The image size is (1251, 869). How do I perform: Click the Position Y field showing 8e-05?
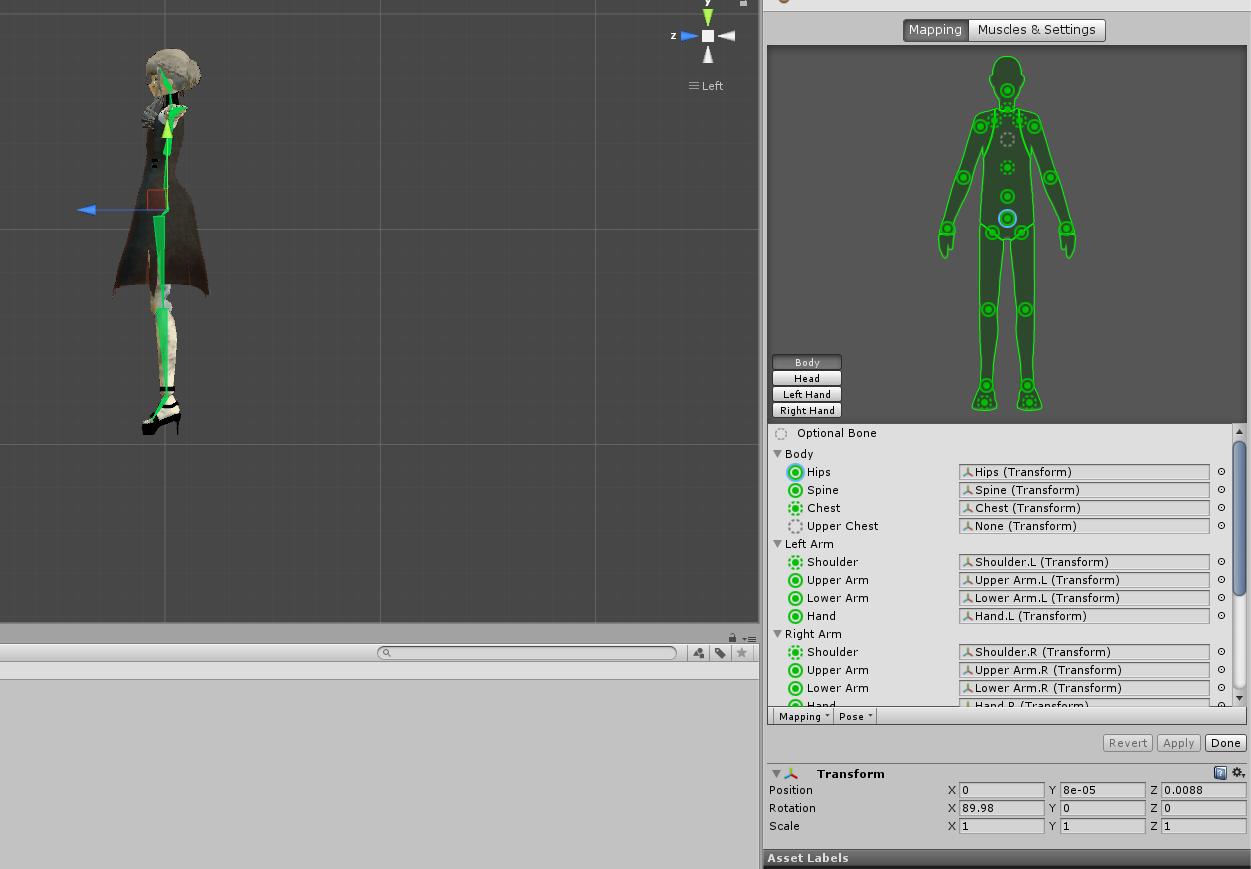[x=1102, y=790]
